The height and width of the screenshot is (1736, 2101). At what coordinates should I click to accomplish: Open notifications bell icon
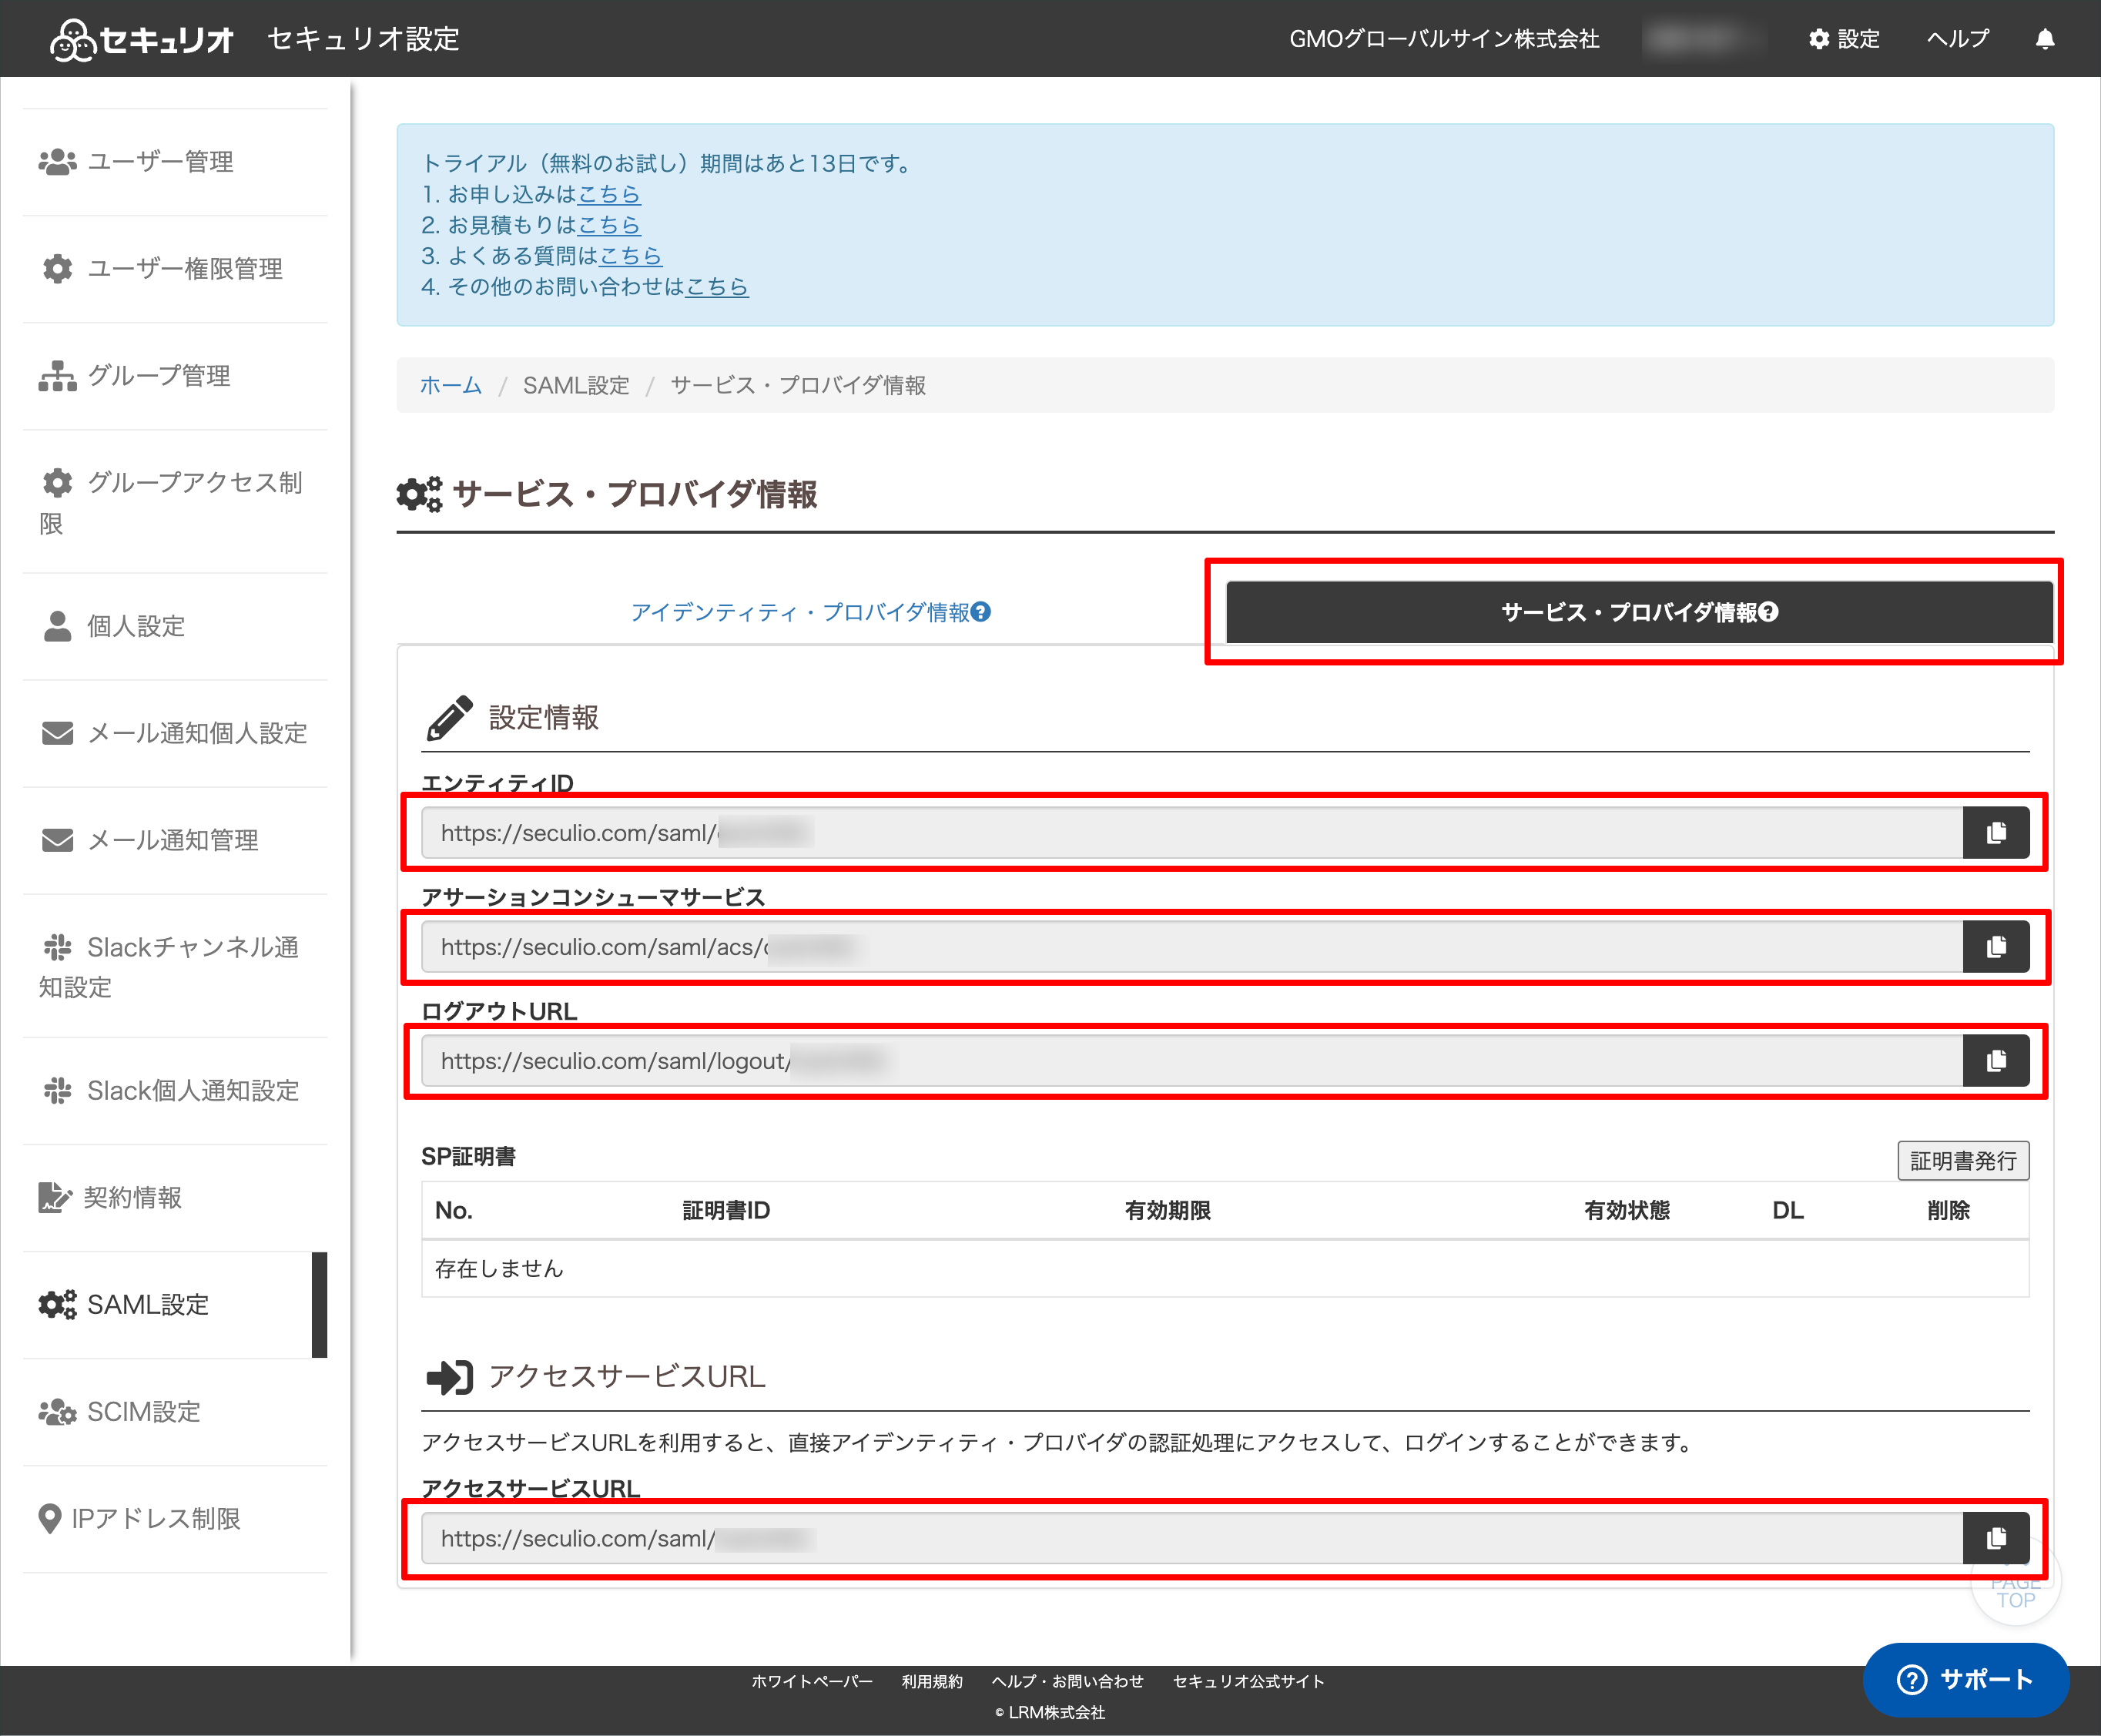[x=2045, y=39]
